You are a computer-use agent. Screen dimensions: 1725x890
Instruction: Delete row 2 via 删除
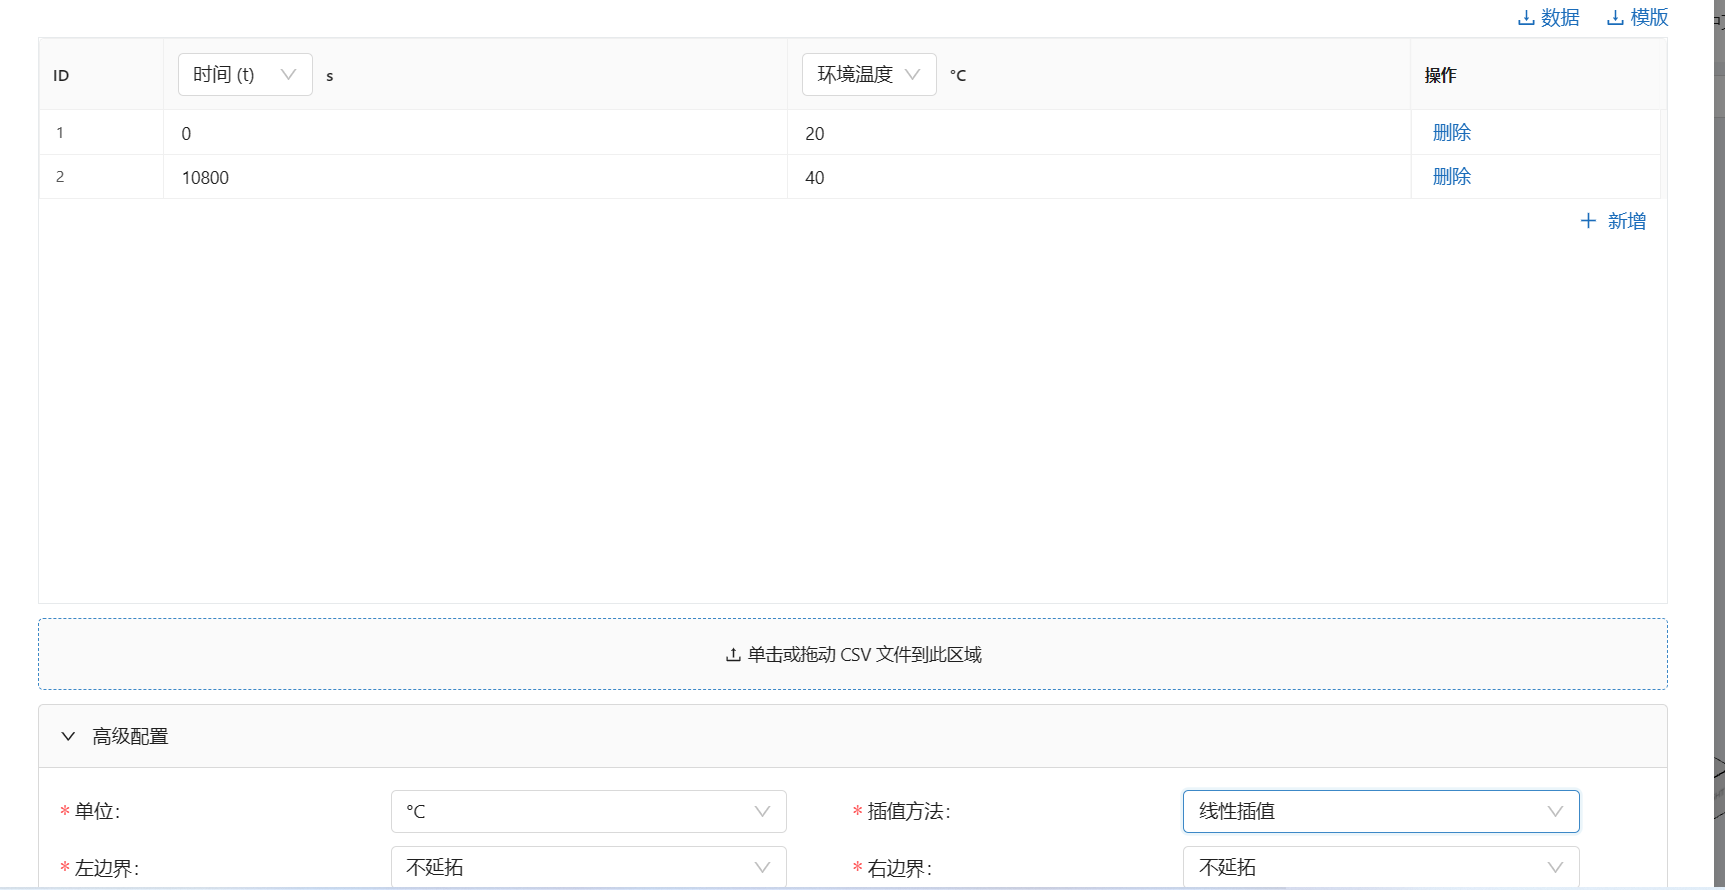(1452, 176)
